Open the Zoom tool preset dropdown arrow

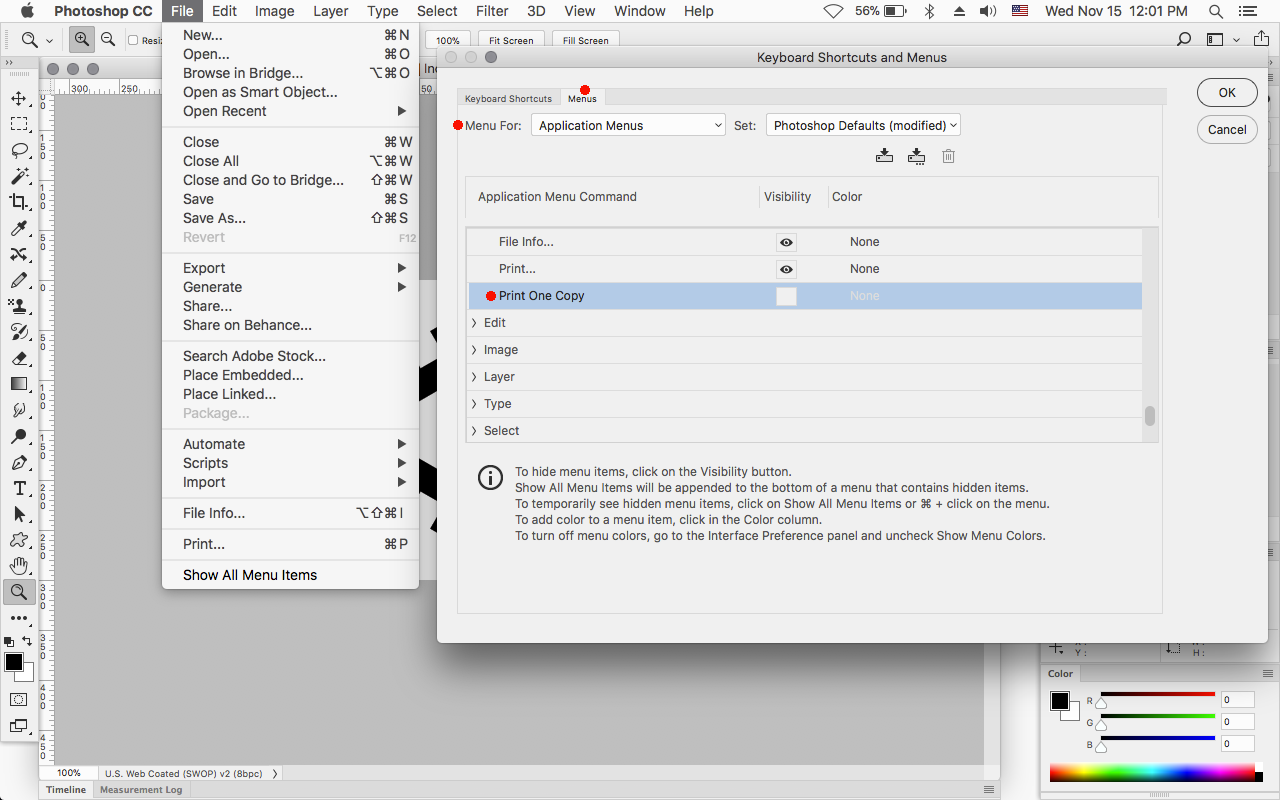(x=51, y=41)
